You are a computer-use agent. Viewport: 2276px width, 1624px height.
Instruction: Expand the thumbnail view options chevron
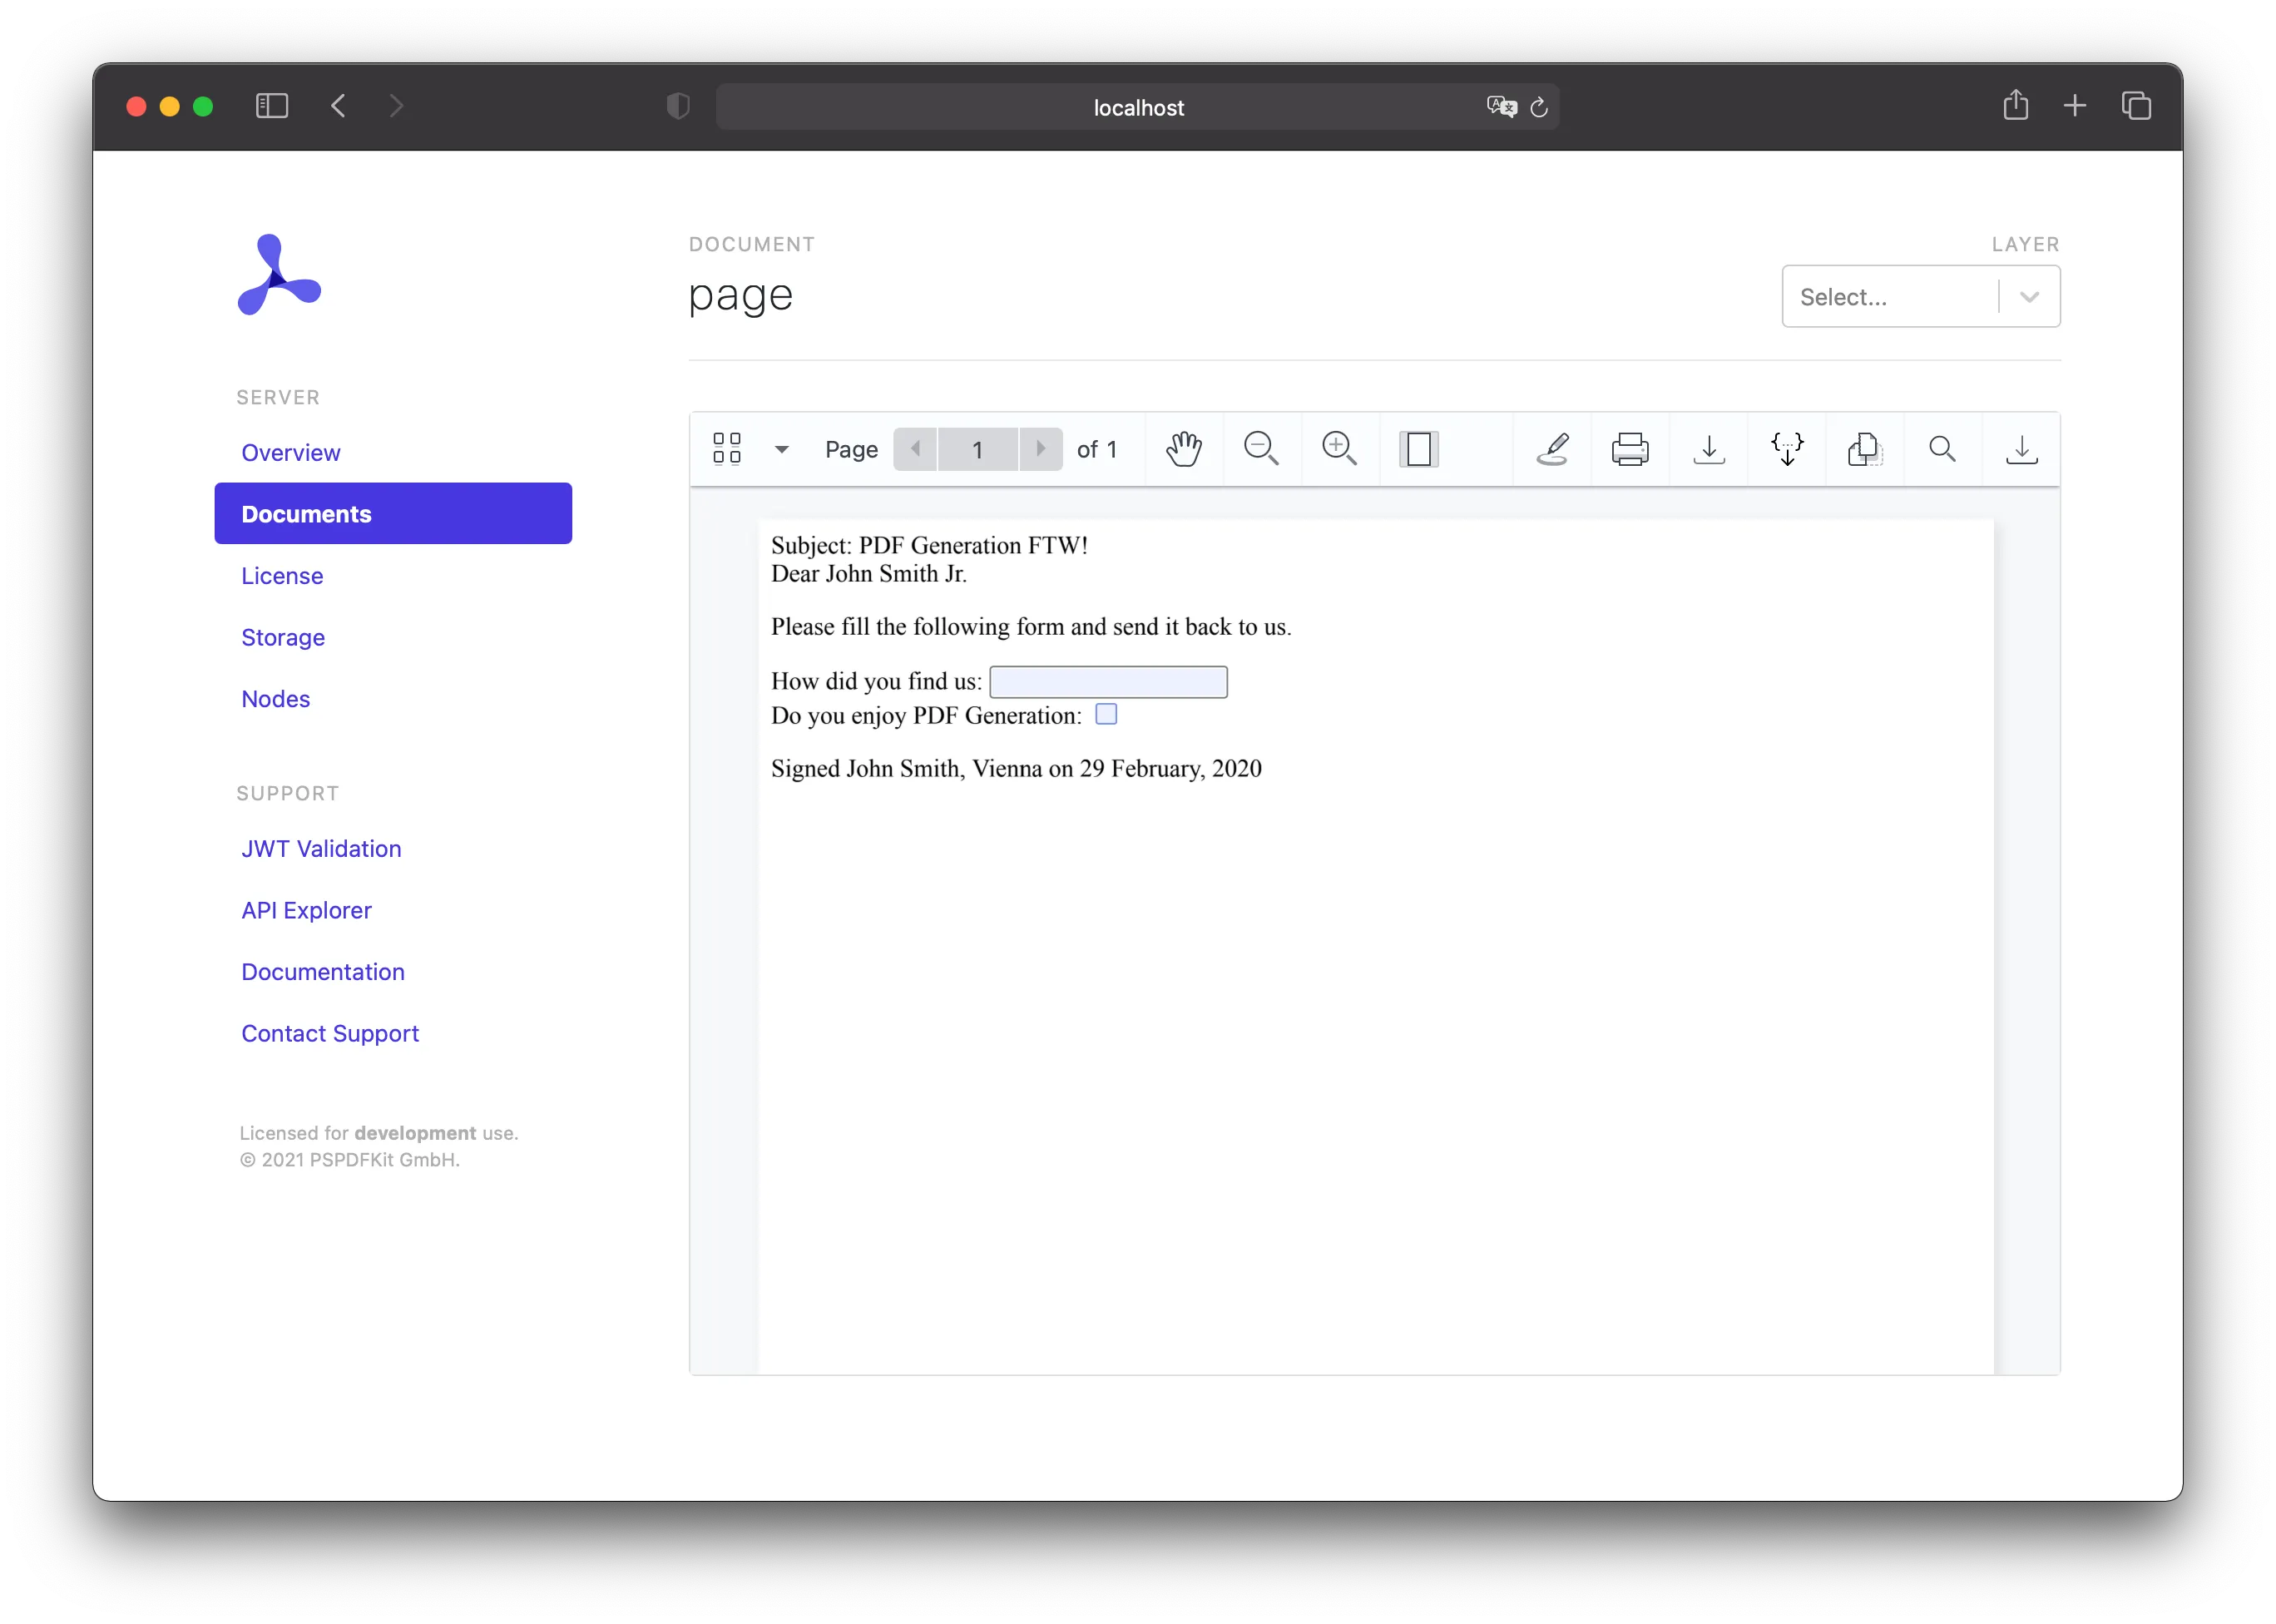[x=782, y=449]
